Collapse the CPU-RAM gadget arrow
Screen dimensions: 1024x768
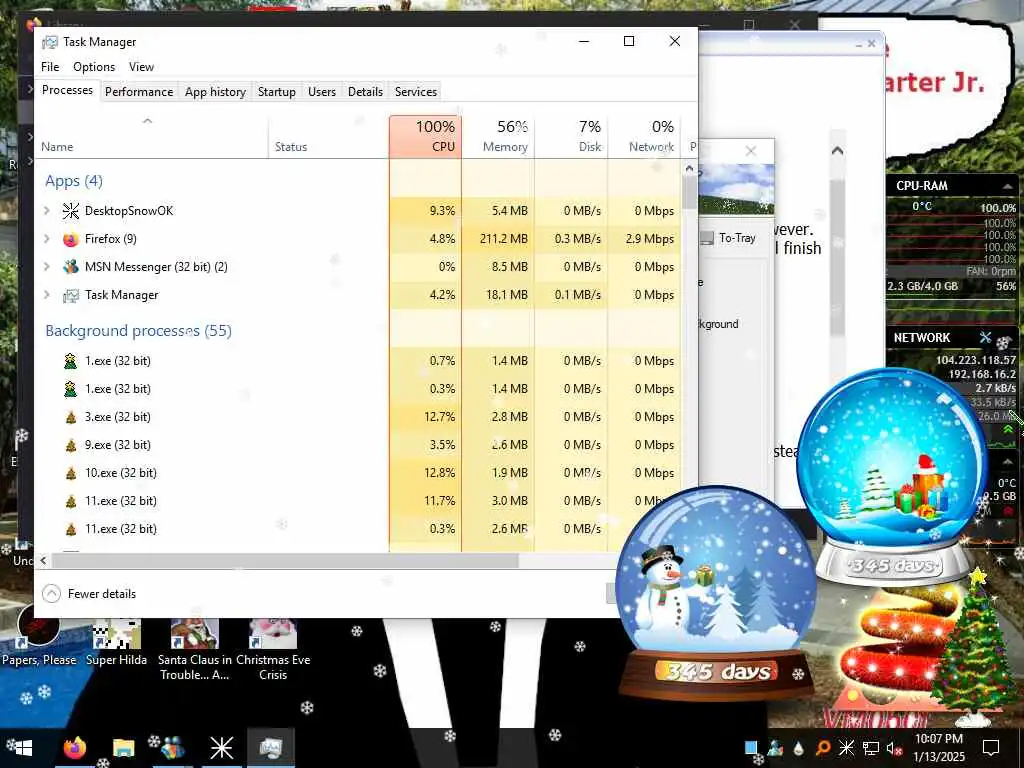[1008, 187]
